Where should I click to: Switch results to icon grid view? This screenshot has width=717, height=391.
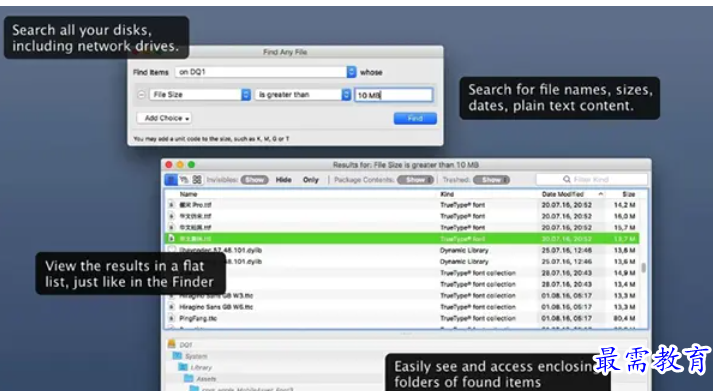(x=197, y=180)
